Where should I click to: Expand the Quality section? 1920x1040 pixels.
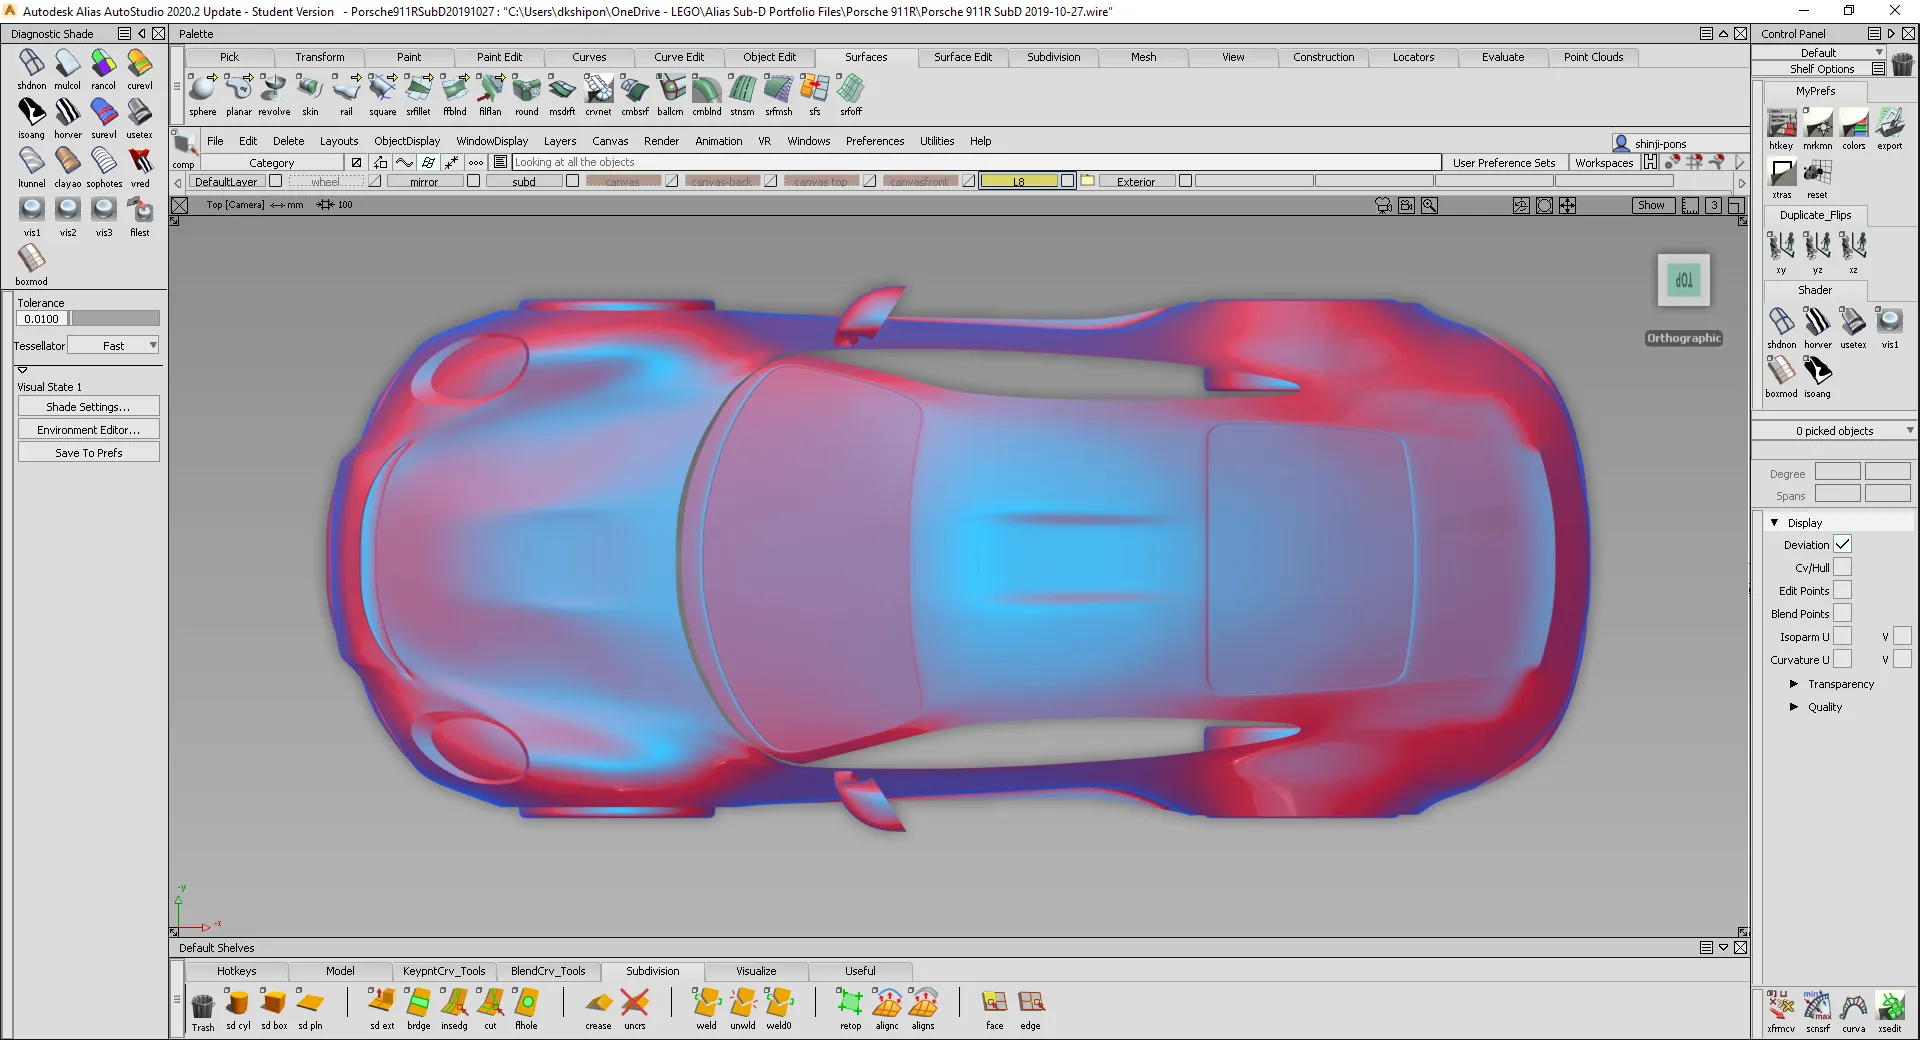1794,707
